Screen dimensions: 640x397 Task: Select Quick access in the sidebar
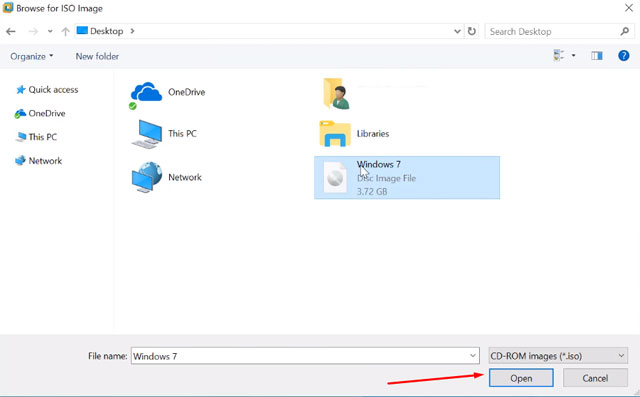pyautogui.click(x=47, y=90)
